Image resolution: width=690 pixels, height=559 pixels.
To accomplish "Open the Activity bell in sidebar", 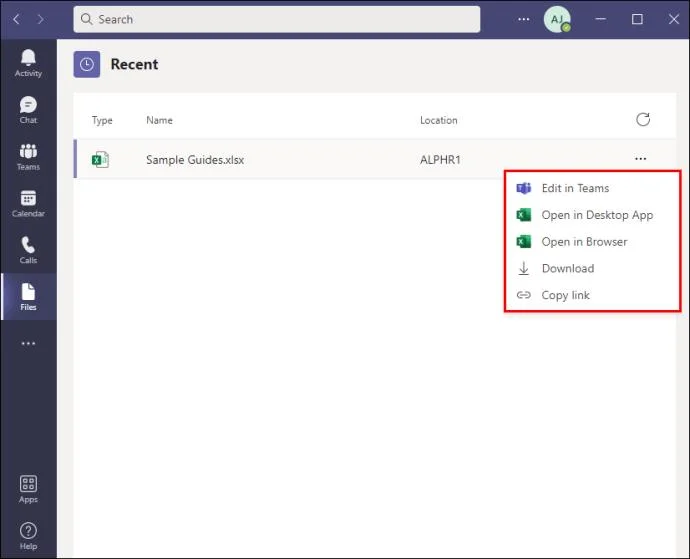I will 28,63.
